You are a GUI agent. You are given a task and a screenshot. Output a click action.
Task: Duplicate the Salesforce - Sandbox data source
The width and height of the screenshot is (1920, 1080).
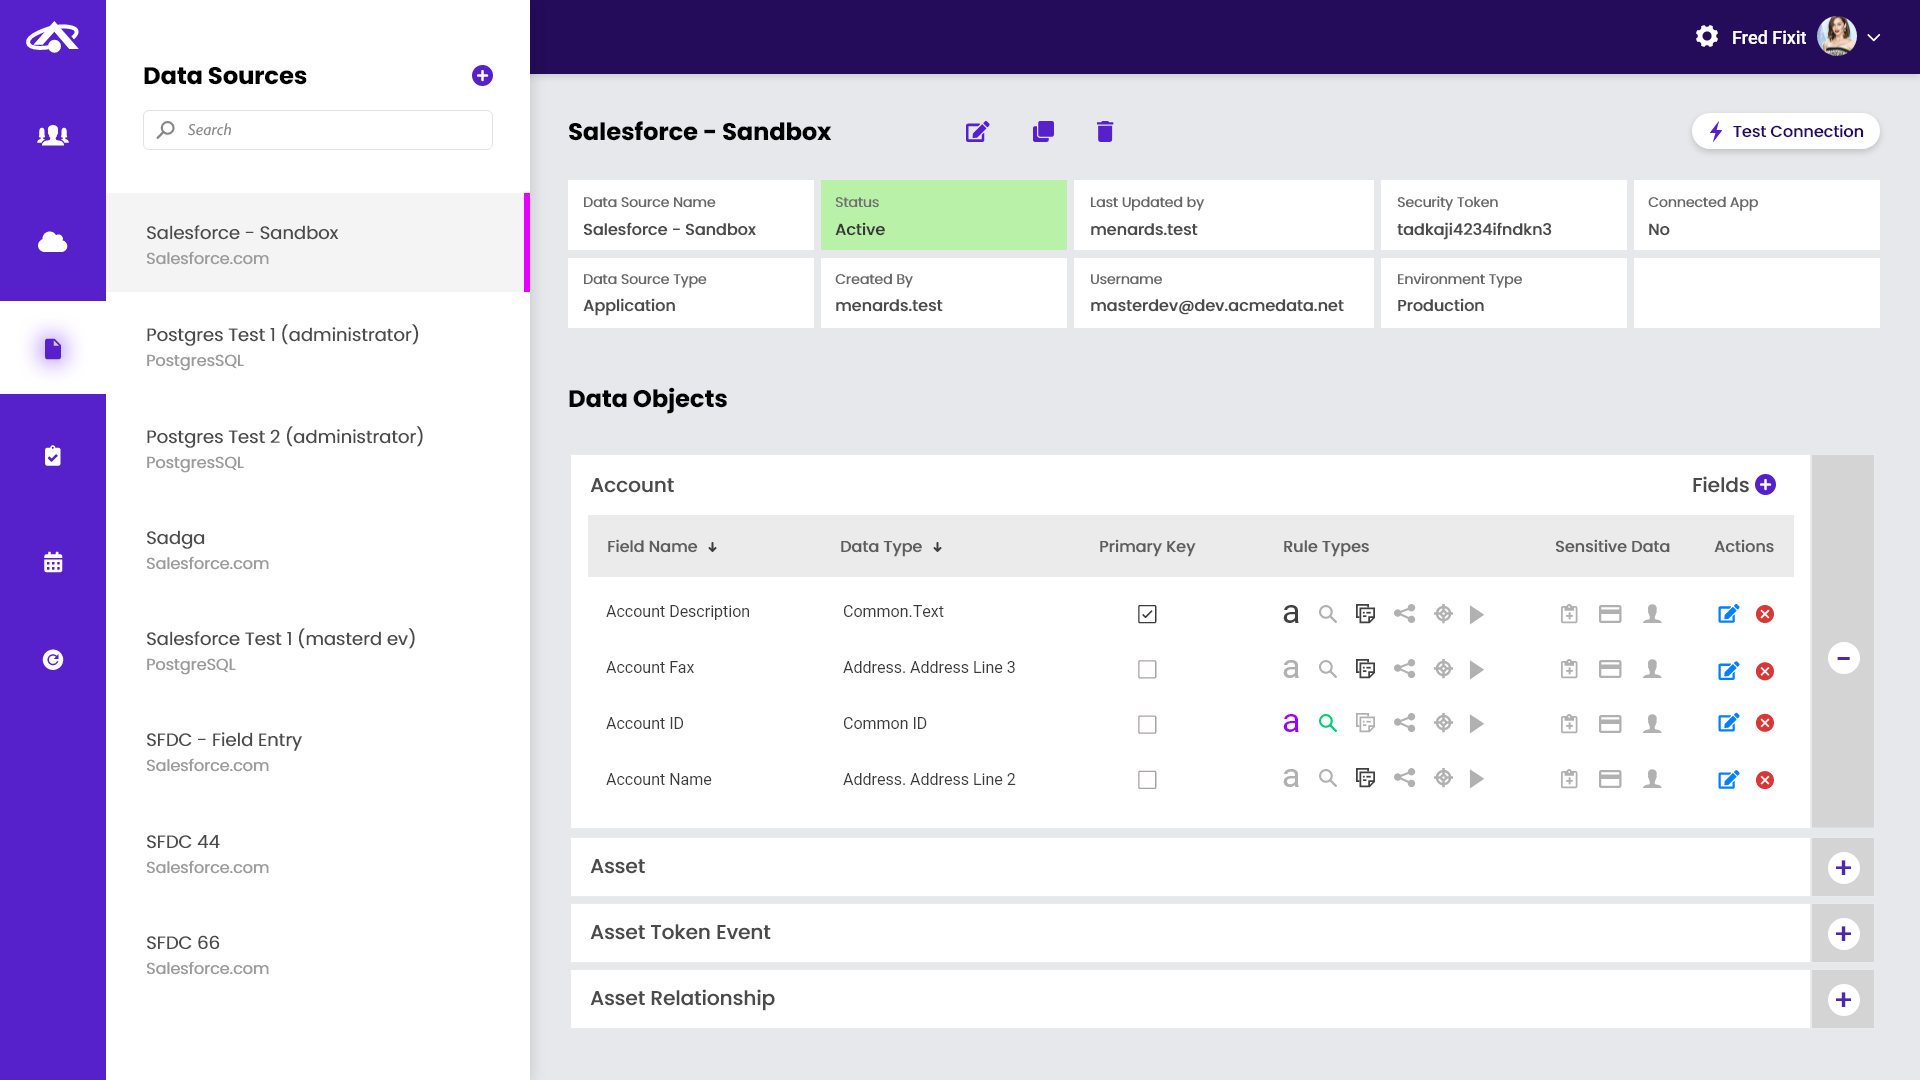[1043, 132]
